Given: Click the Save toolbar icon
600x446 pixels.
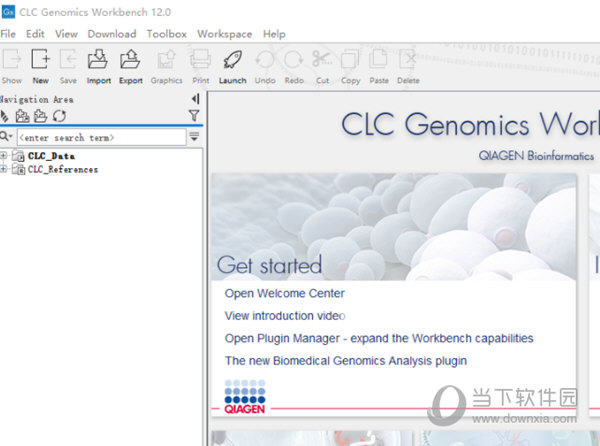Looking at the screenshot, I should pos(68,59).
